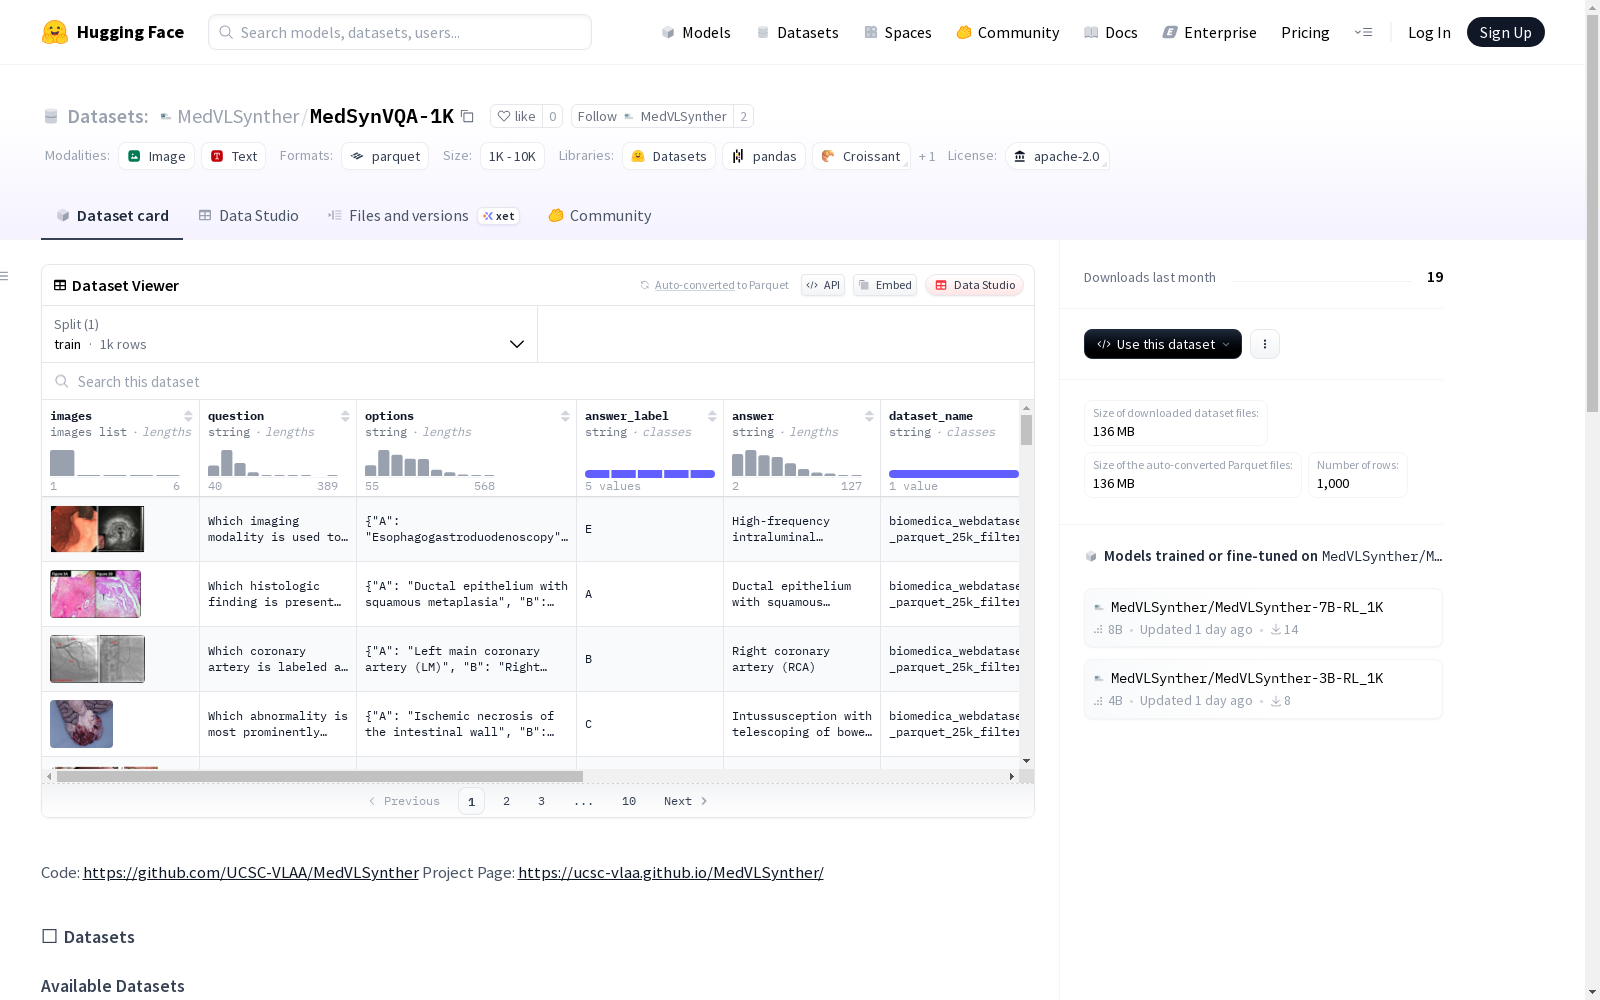
Task: Click the Hugging Face logo icon
Action: pos(55,32)
